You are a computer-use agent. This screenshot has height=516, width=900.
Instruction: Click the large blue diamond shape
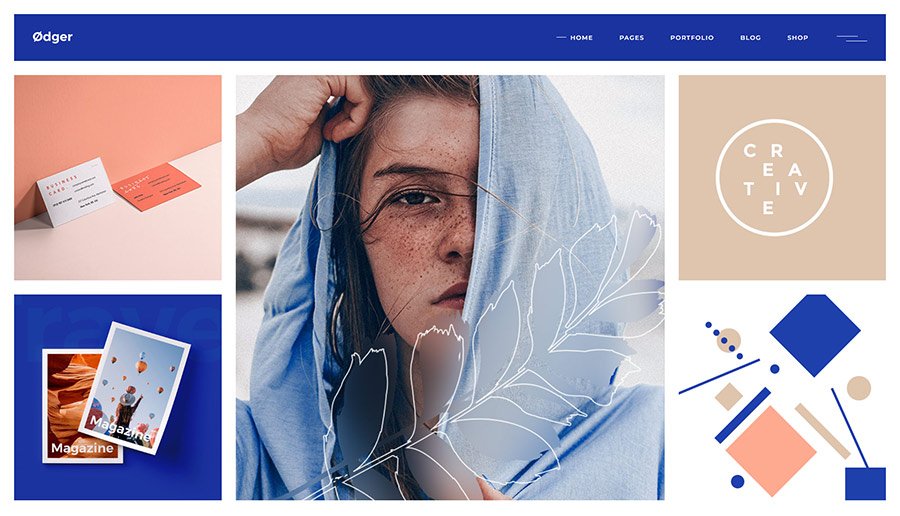814,335
